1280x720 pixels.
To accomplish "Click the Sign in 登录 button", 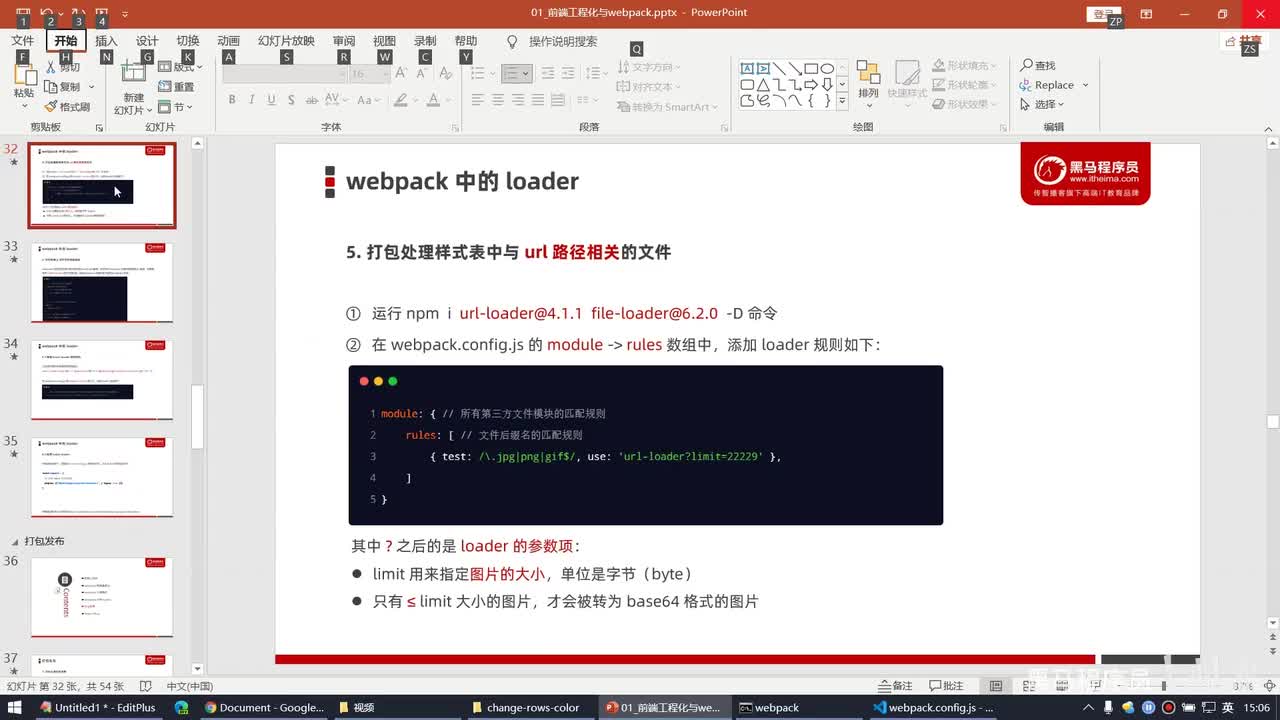I will coord(1103,14).
